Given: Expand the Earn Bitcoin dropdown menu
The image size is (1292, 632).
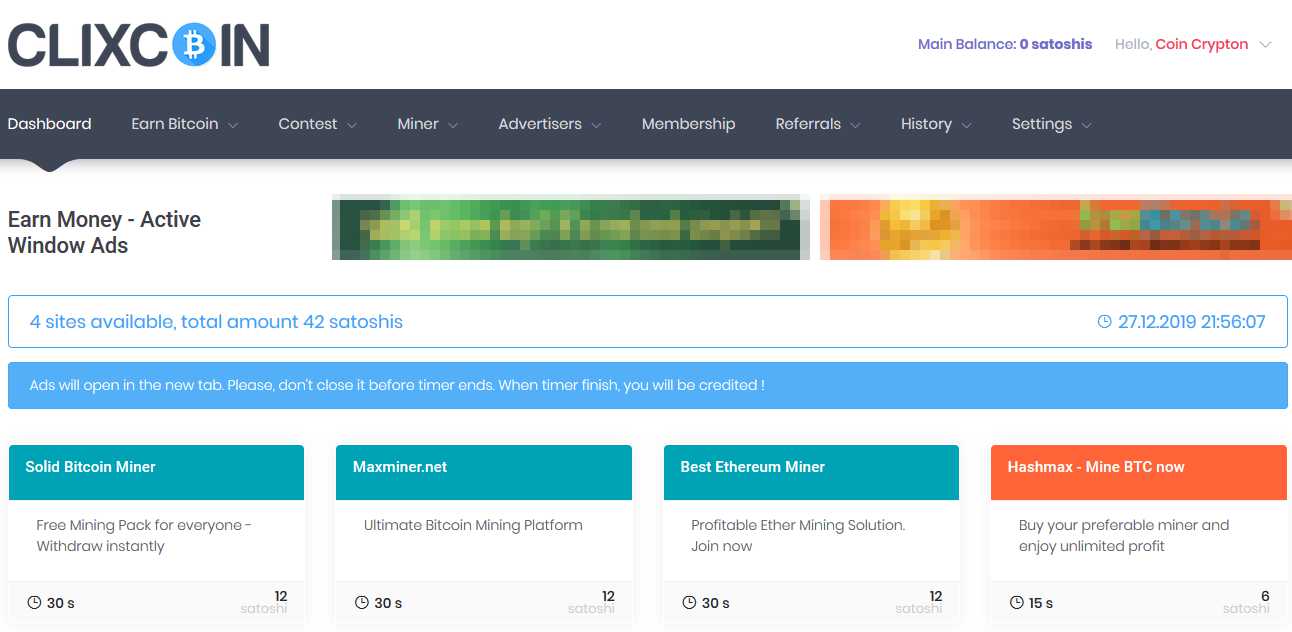Looking at the screenshot, I should pos(184,124).
